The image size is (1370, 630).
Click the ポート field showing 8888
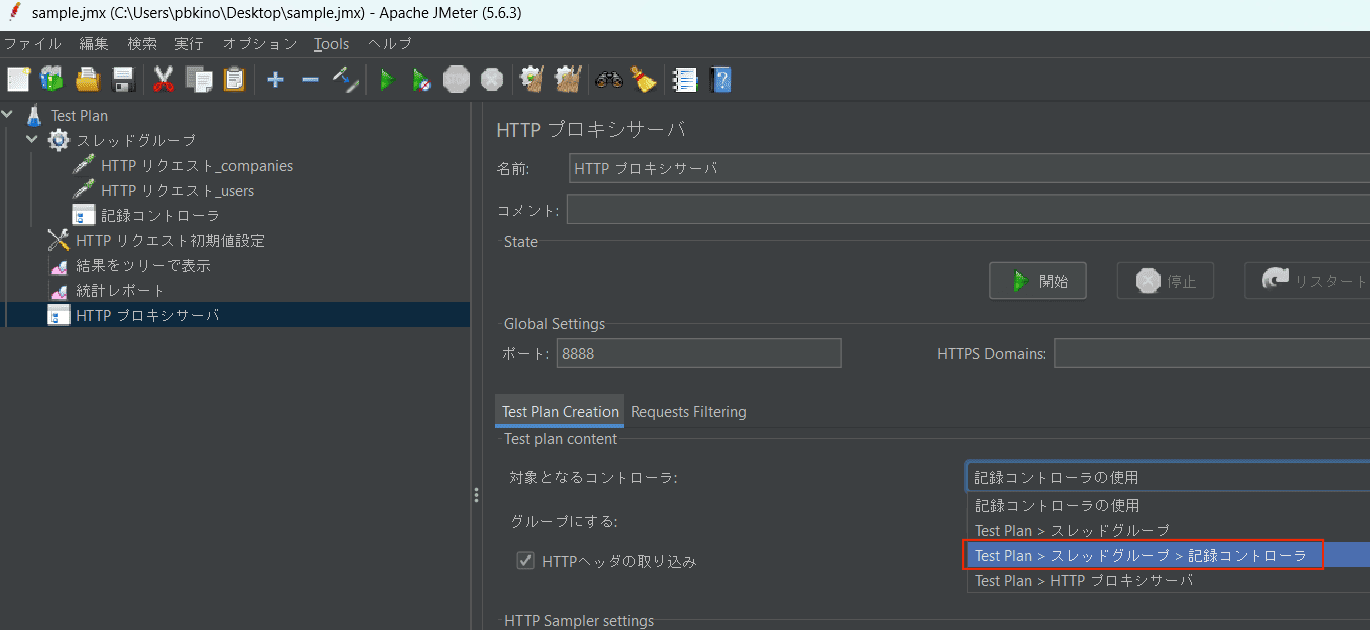click(x=699, y=353)
